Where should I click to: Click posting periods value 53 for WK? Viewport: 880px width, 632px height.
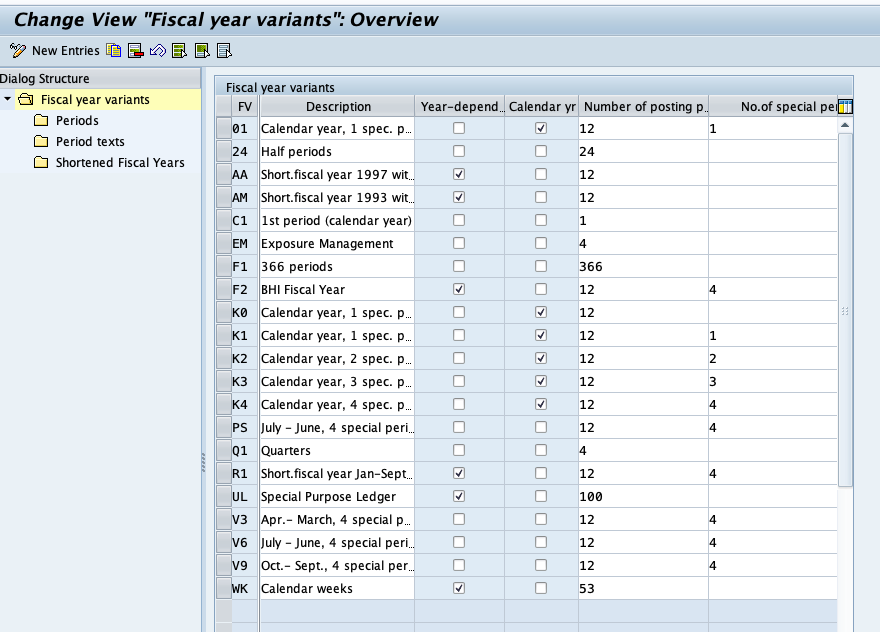643,589
